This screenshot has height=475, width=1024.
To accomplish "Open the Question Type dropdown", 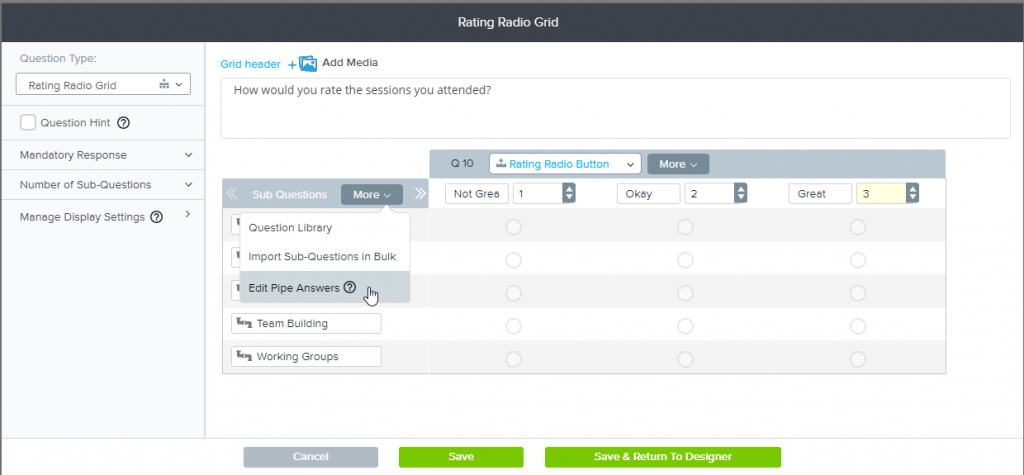I will (103, 86).
